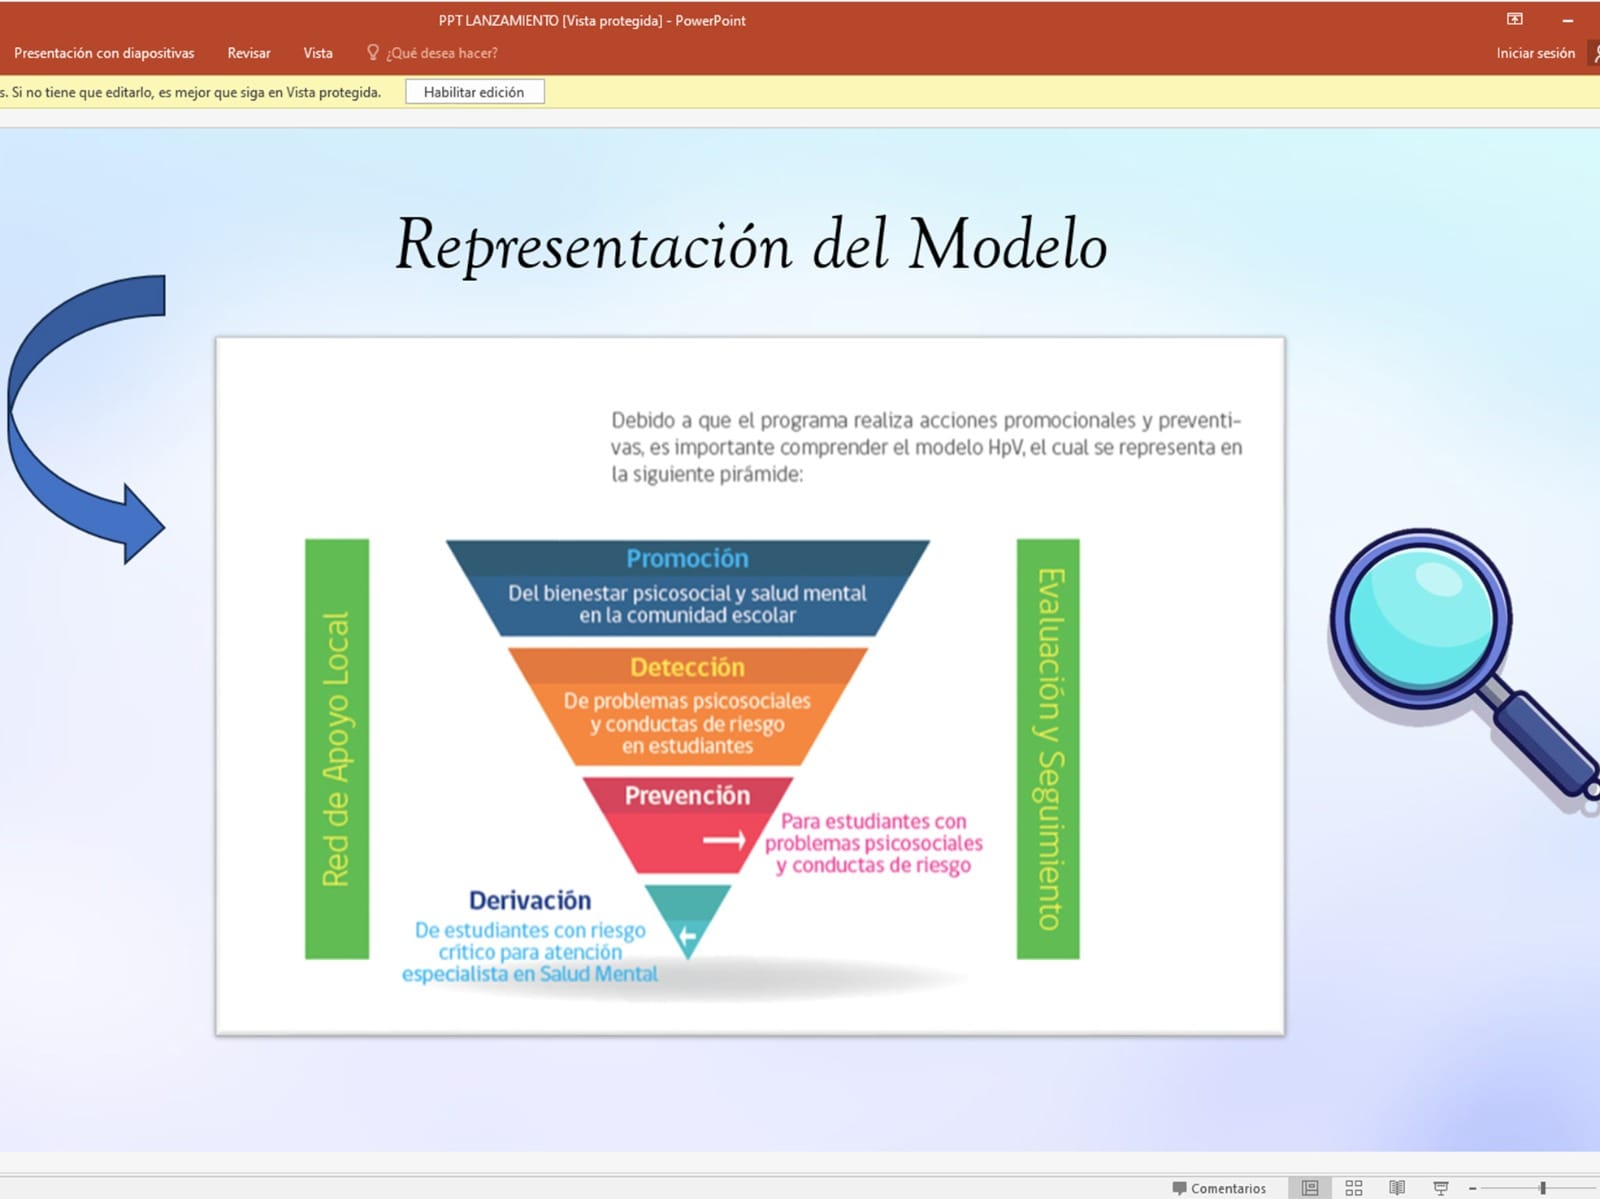This screenshot has width=1600, height=1199.
Task: Open the Vista ribbon tab
Action: tap(318, 53)
